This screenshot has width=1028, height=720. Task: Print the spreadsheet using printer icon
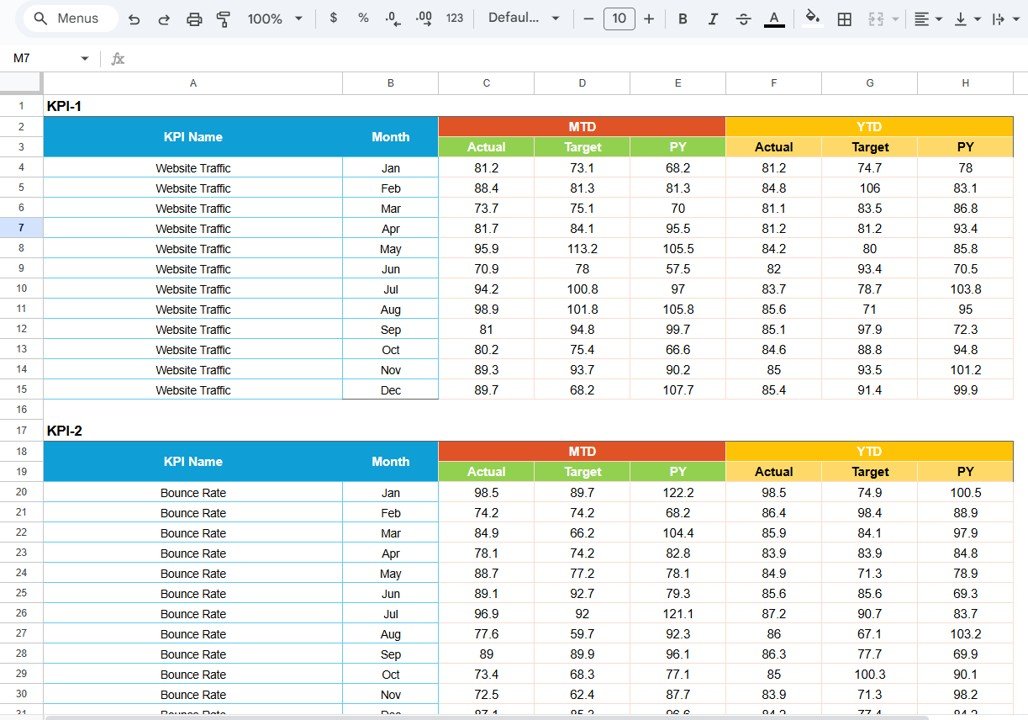click(194, 19)
